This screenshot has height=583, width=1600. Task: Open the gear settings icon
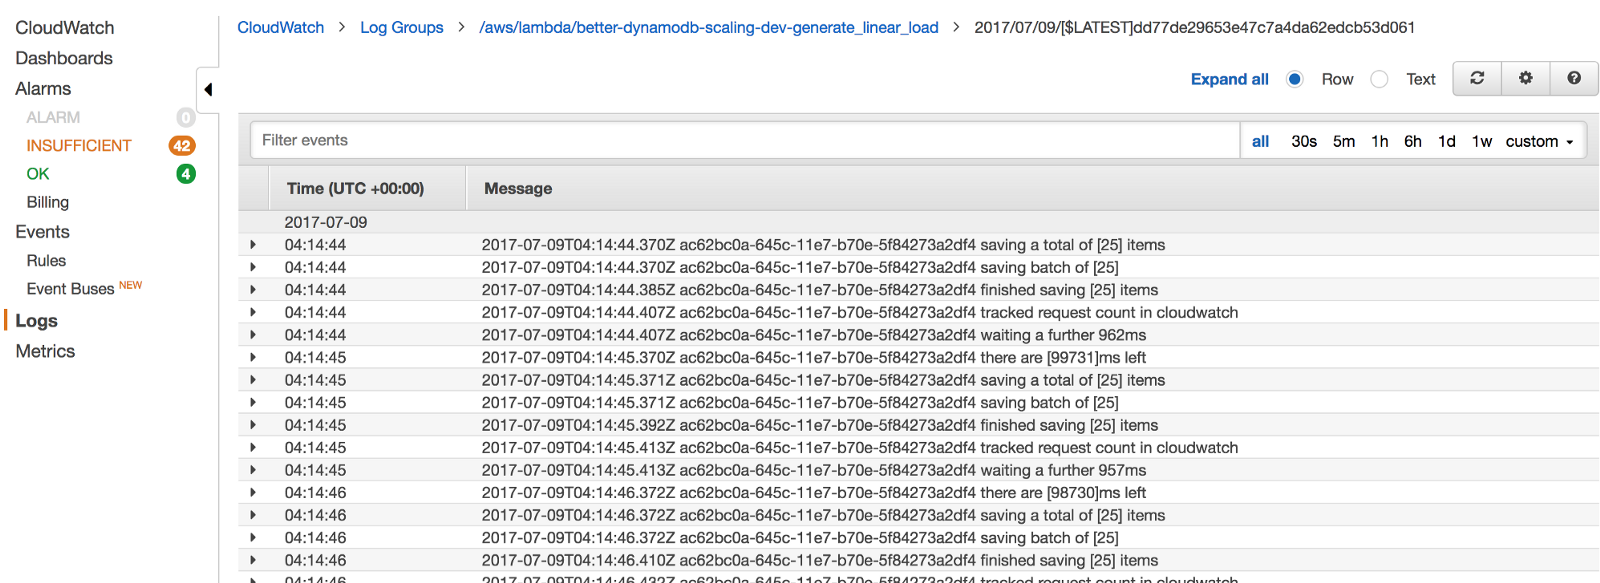coord(1525,78)
